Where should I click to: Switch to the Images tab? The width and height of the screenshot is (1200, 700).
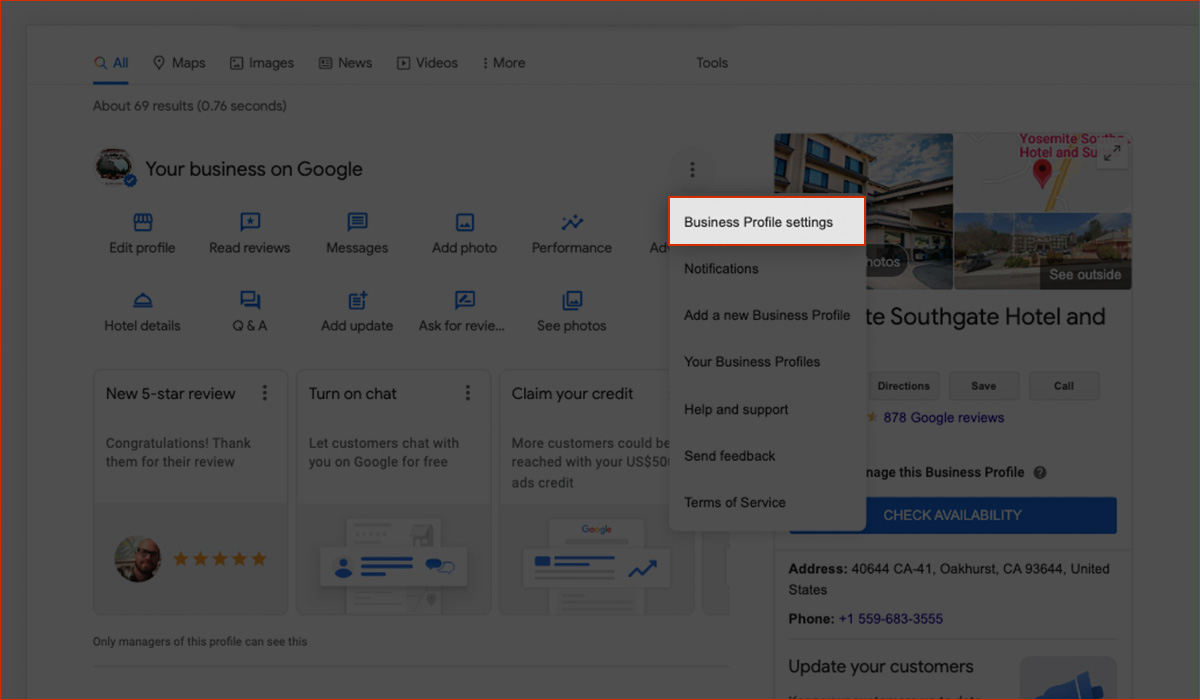click(x=262, y=63)
